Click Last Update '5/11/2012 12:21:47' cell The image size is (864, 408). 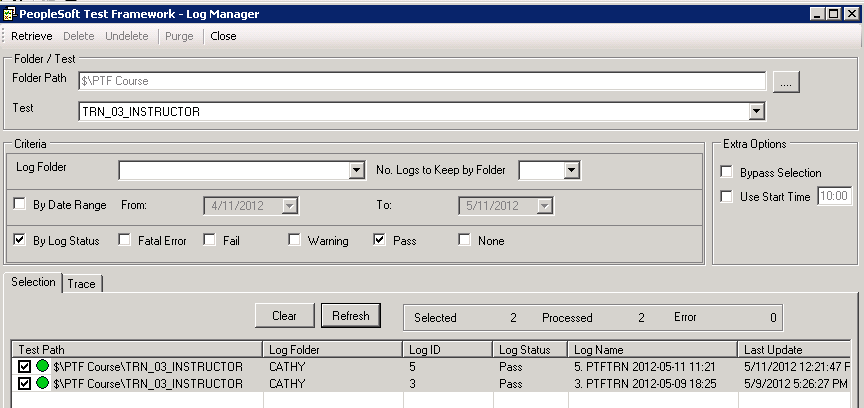[x=797, y=367]
